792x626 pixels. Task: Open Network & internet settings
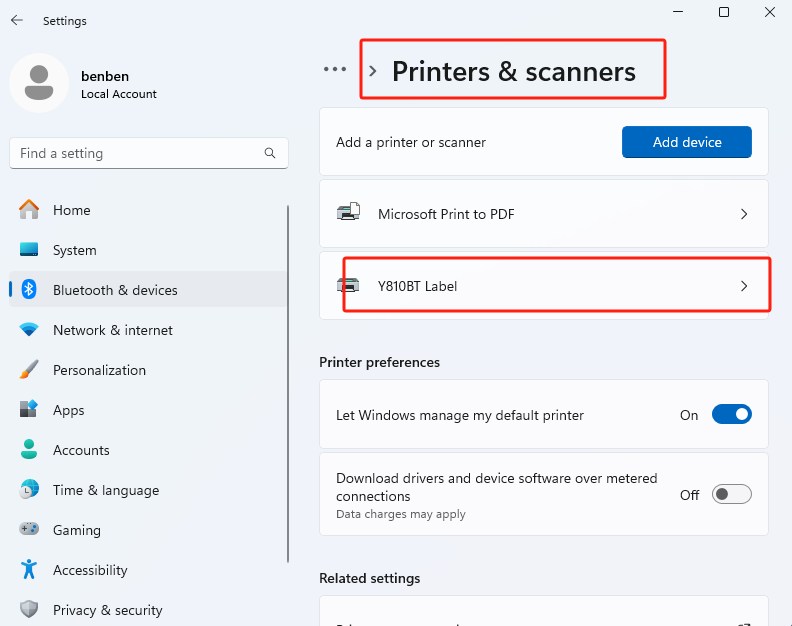tap(148, 329)
